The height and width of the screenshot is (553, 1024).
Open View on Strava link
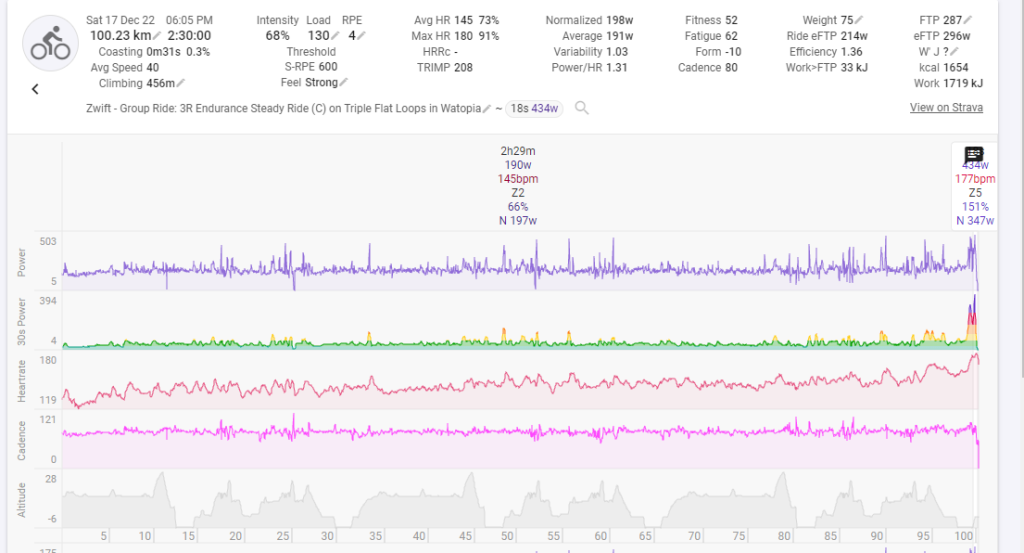(x=946, y=108)
